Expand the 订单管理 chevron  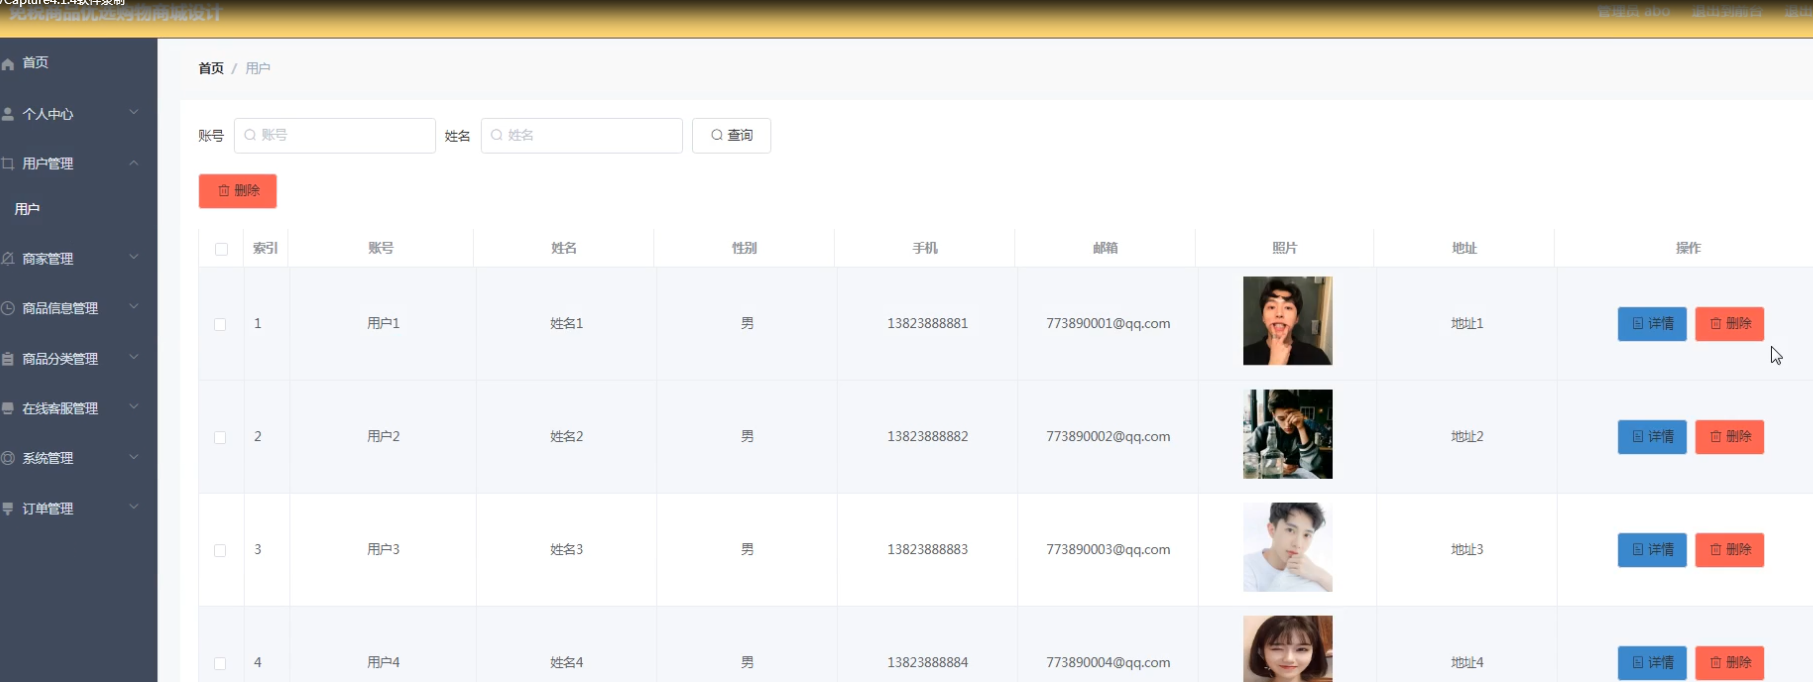pos(134,507)
